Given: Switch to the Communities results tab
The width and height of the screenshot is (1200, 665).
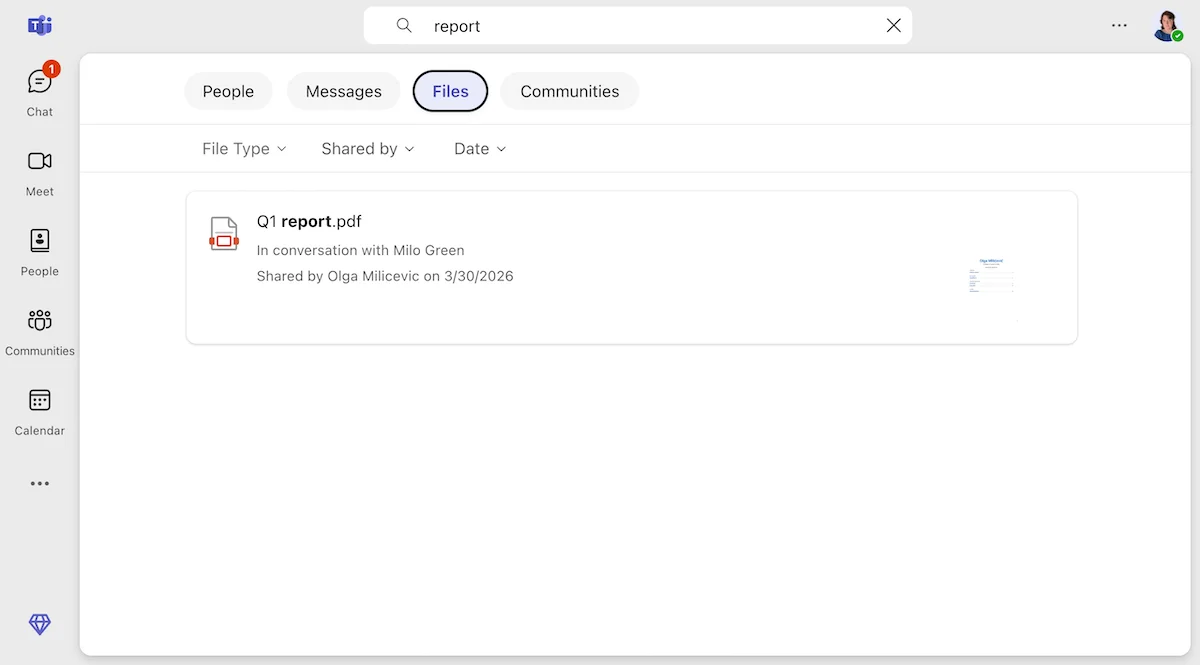Looking at the screenshot, I should coord(569,91).
